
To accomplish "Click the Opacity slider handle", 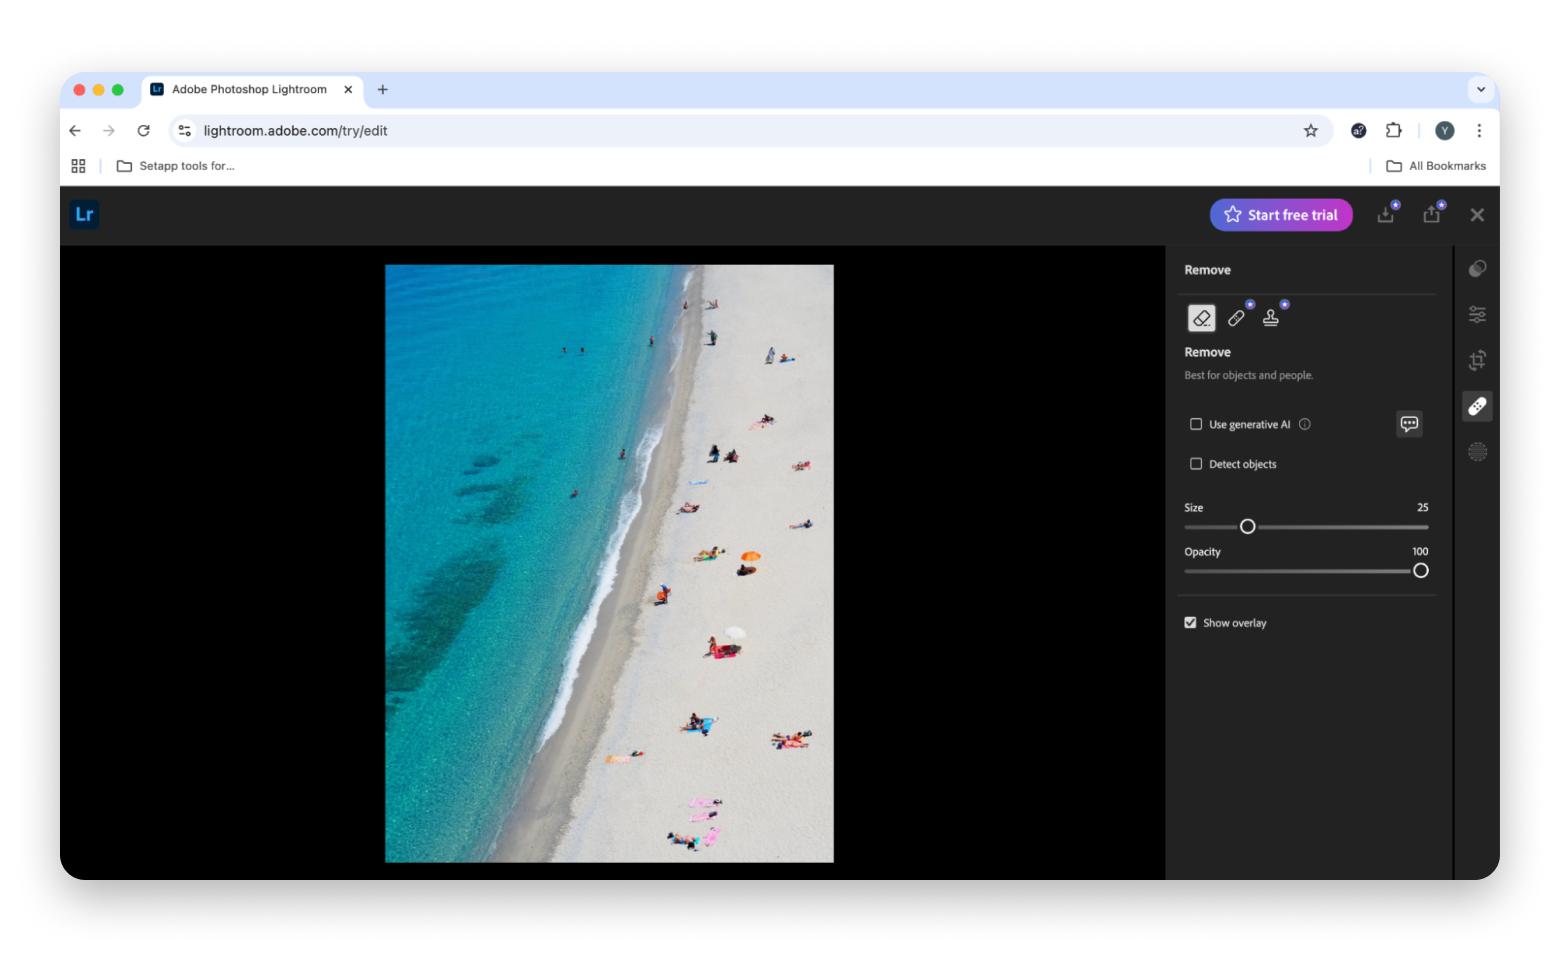I will [x=1420, y=571].
